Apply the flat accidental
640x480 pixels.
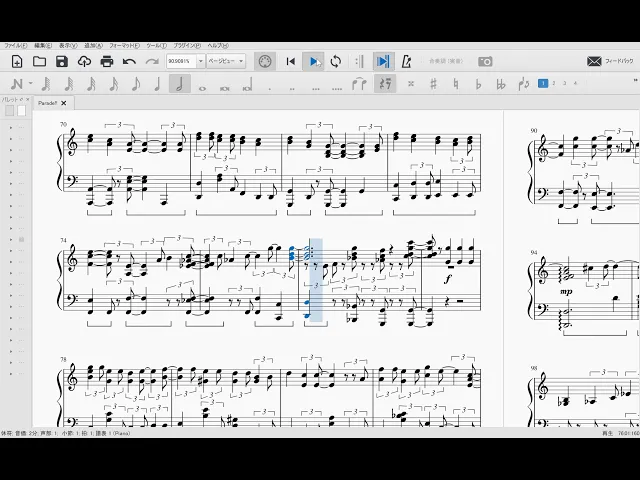click(478, 84)
